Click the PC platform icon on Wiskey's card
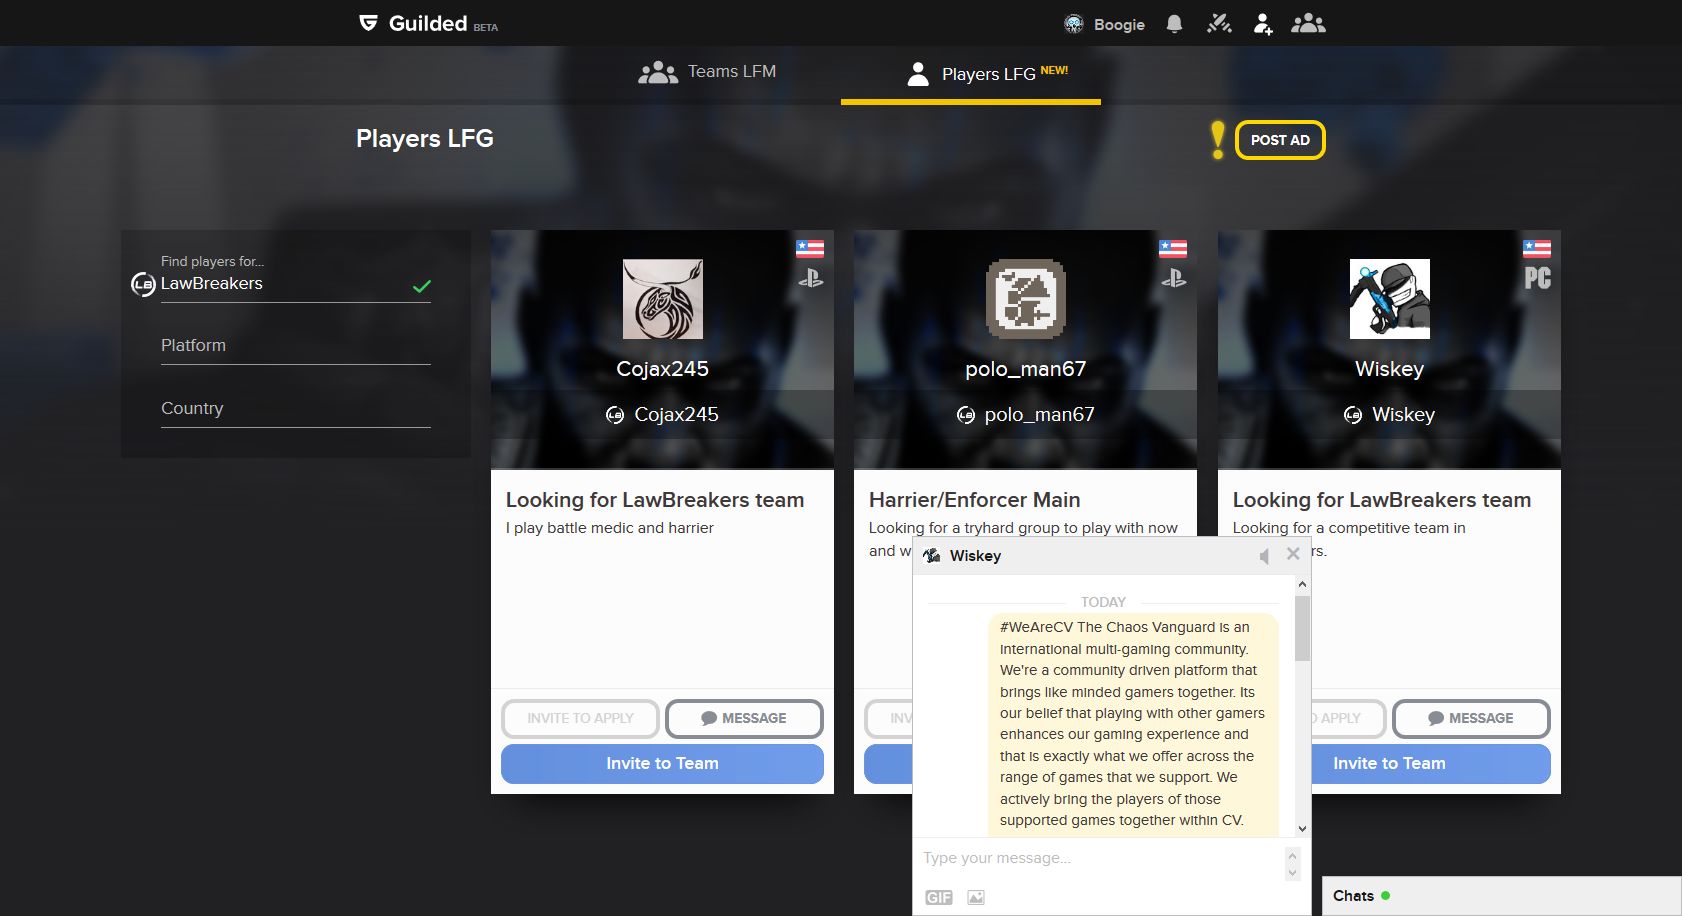Screen dimensions: 1682x916 tap(1538, 278)
